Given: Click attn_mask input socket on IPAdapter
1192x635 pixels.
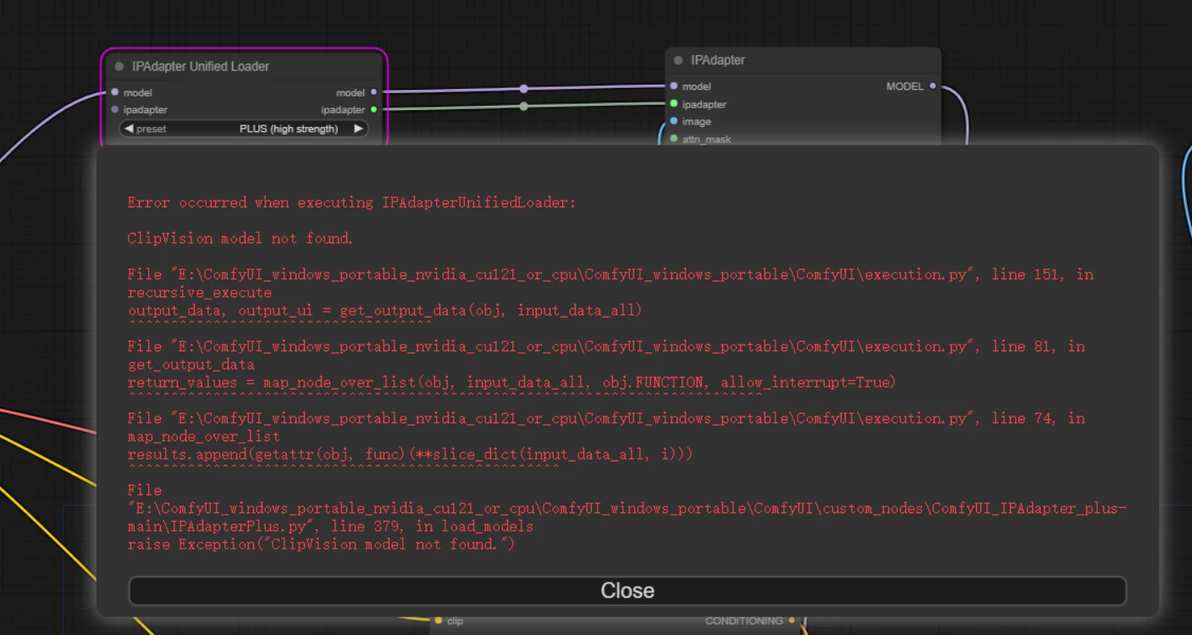Looking at the screenshot, I should [x=674, y=138].
